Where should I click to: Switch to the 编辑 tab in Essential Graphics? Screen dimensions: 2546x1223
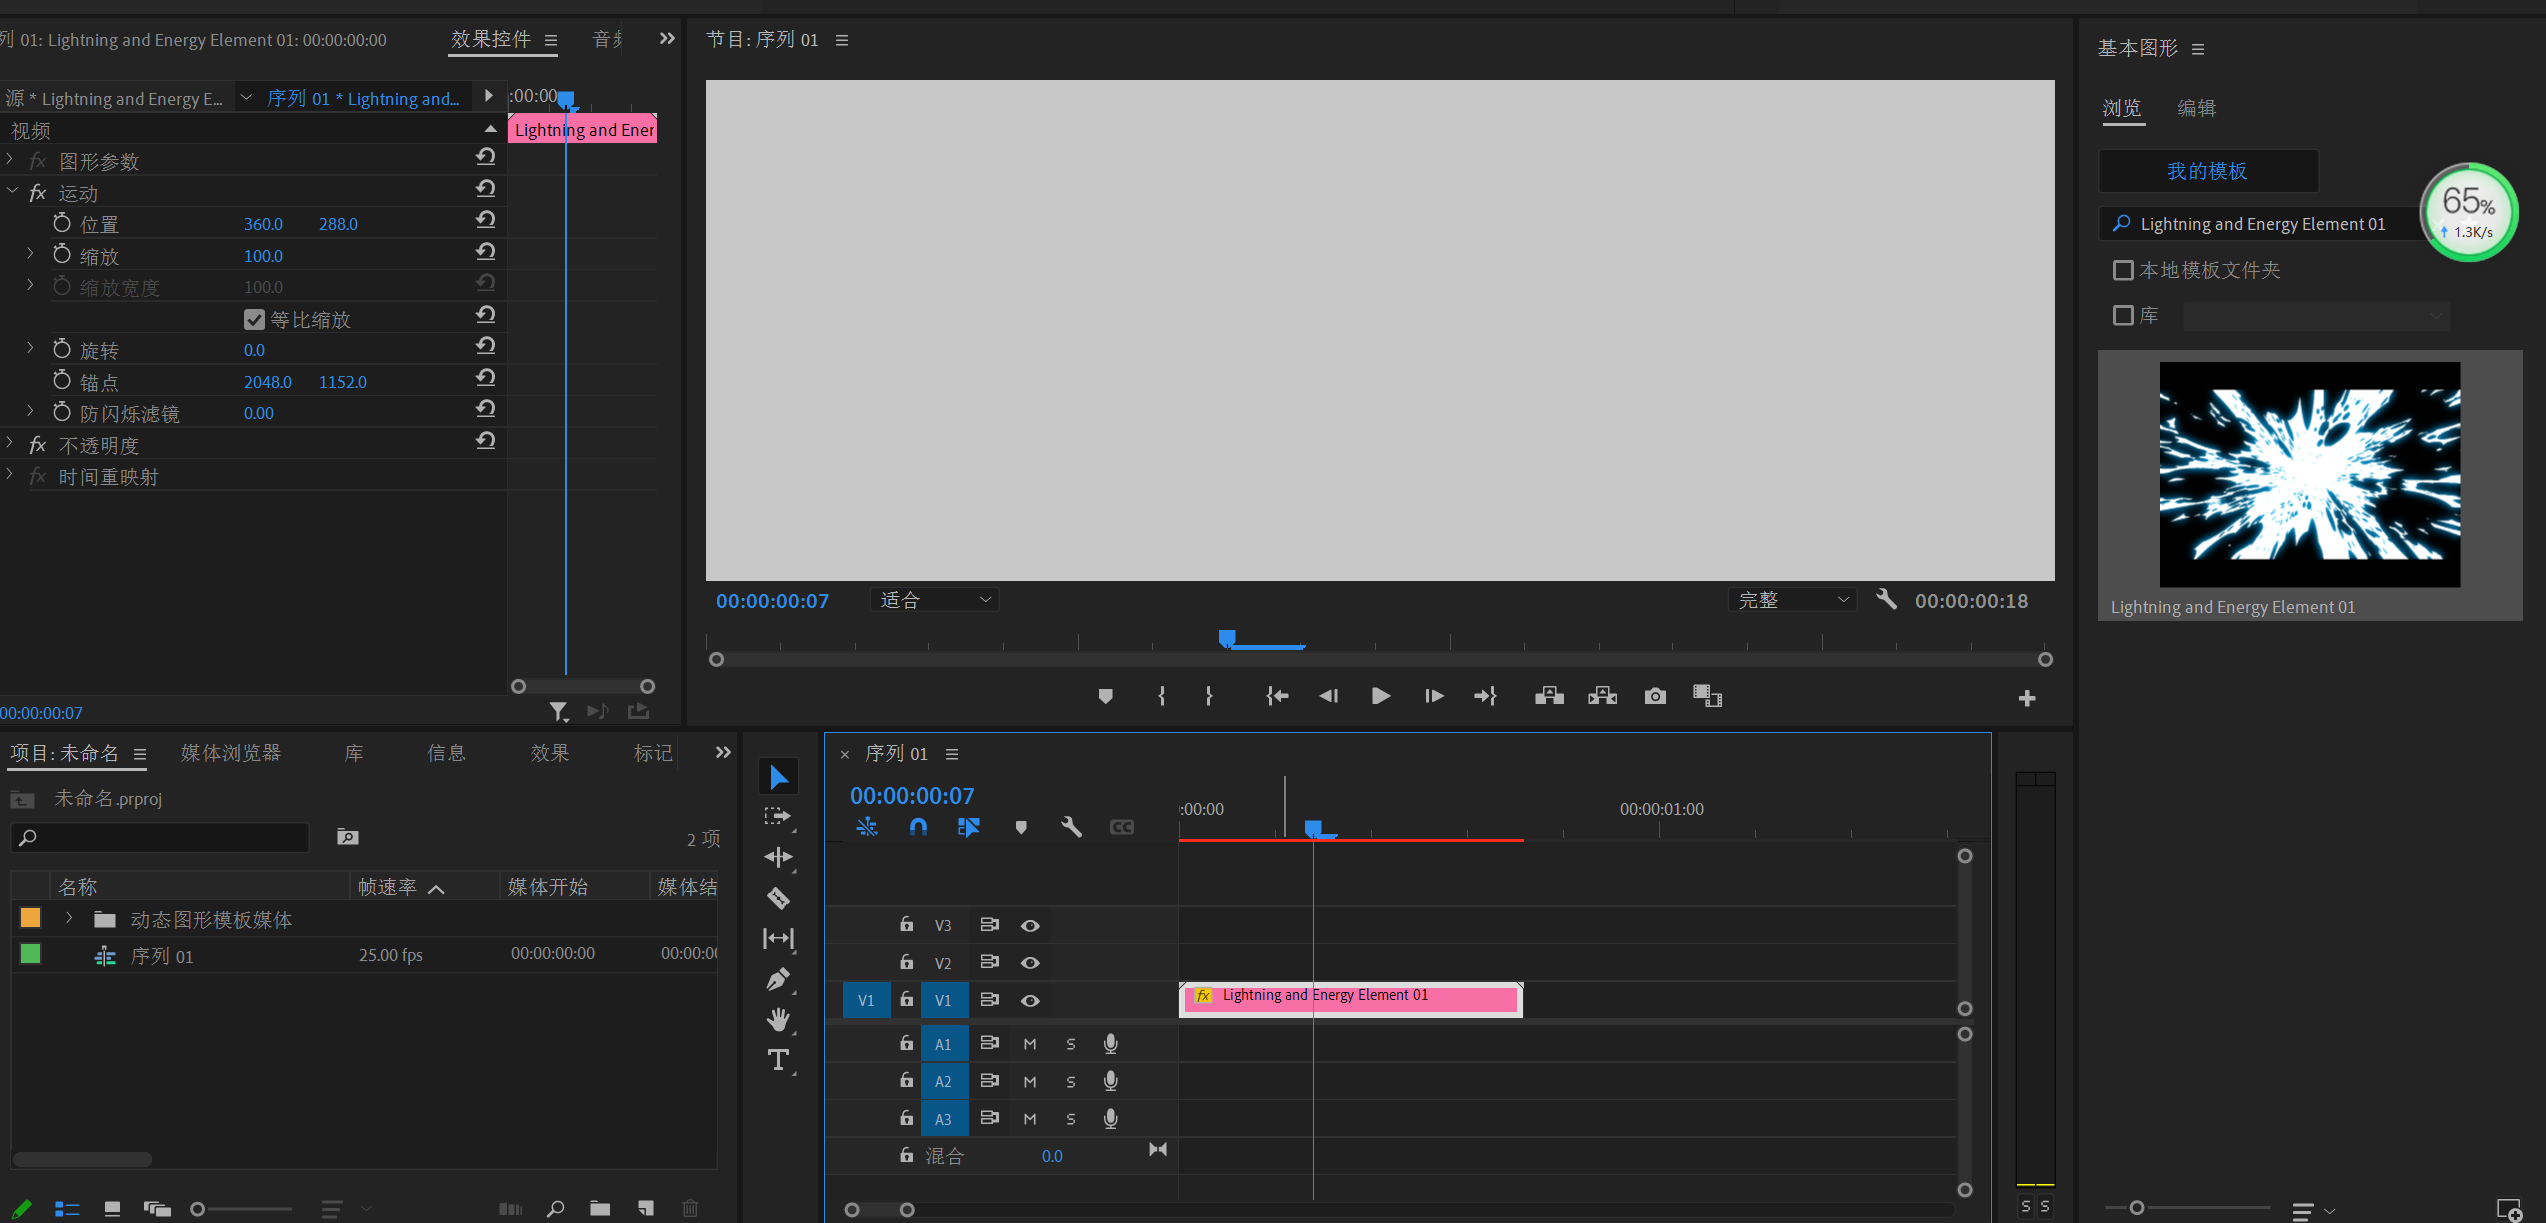(x=2196, y=108)
